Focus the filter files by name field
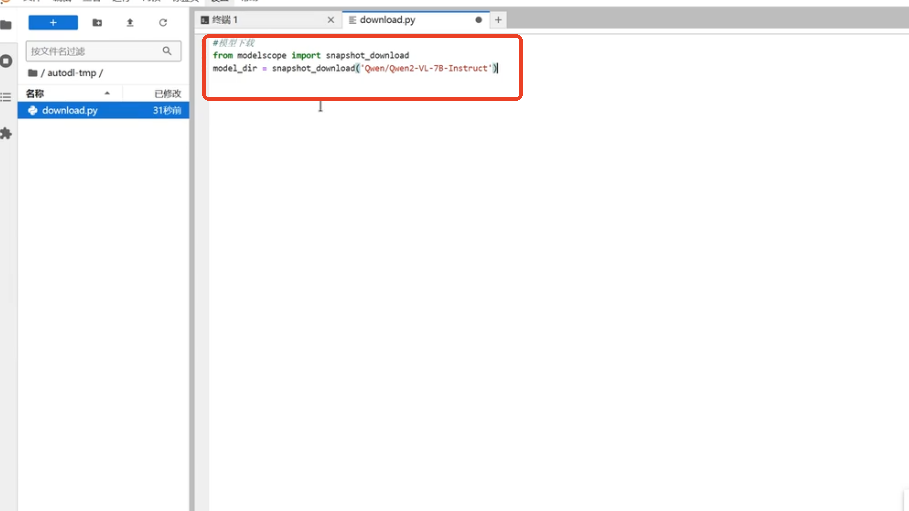 coord(103,51)
